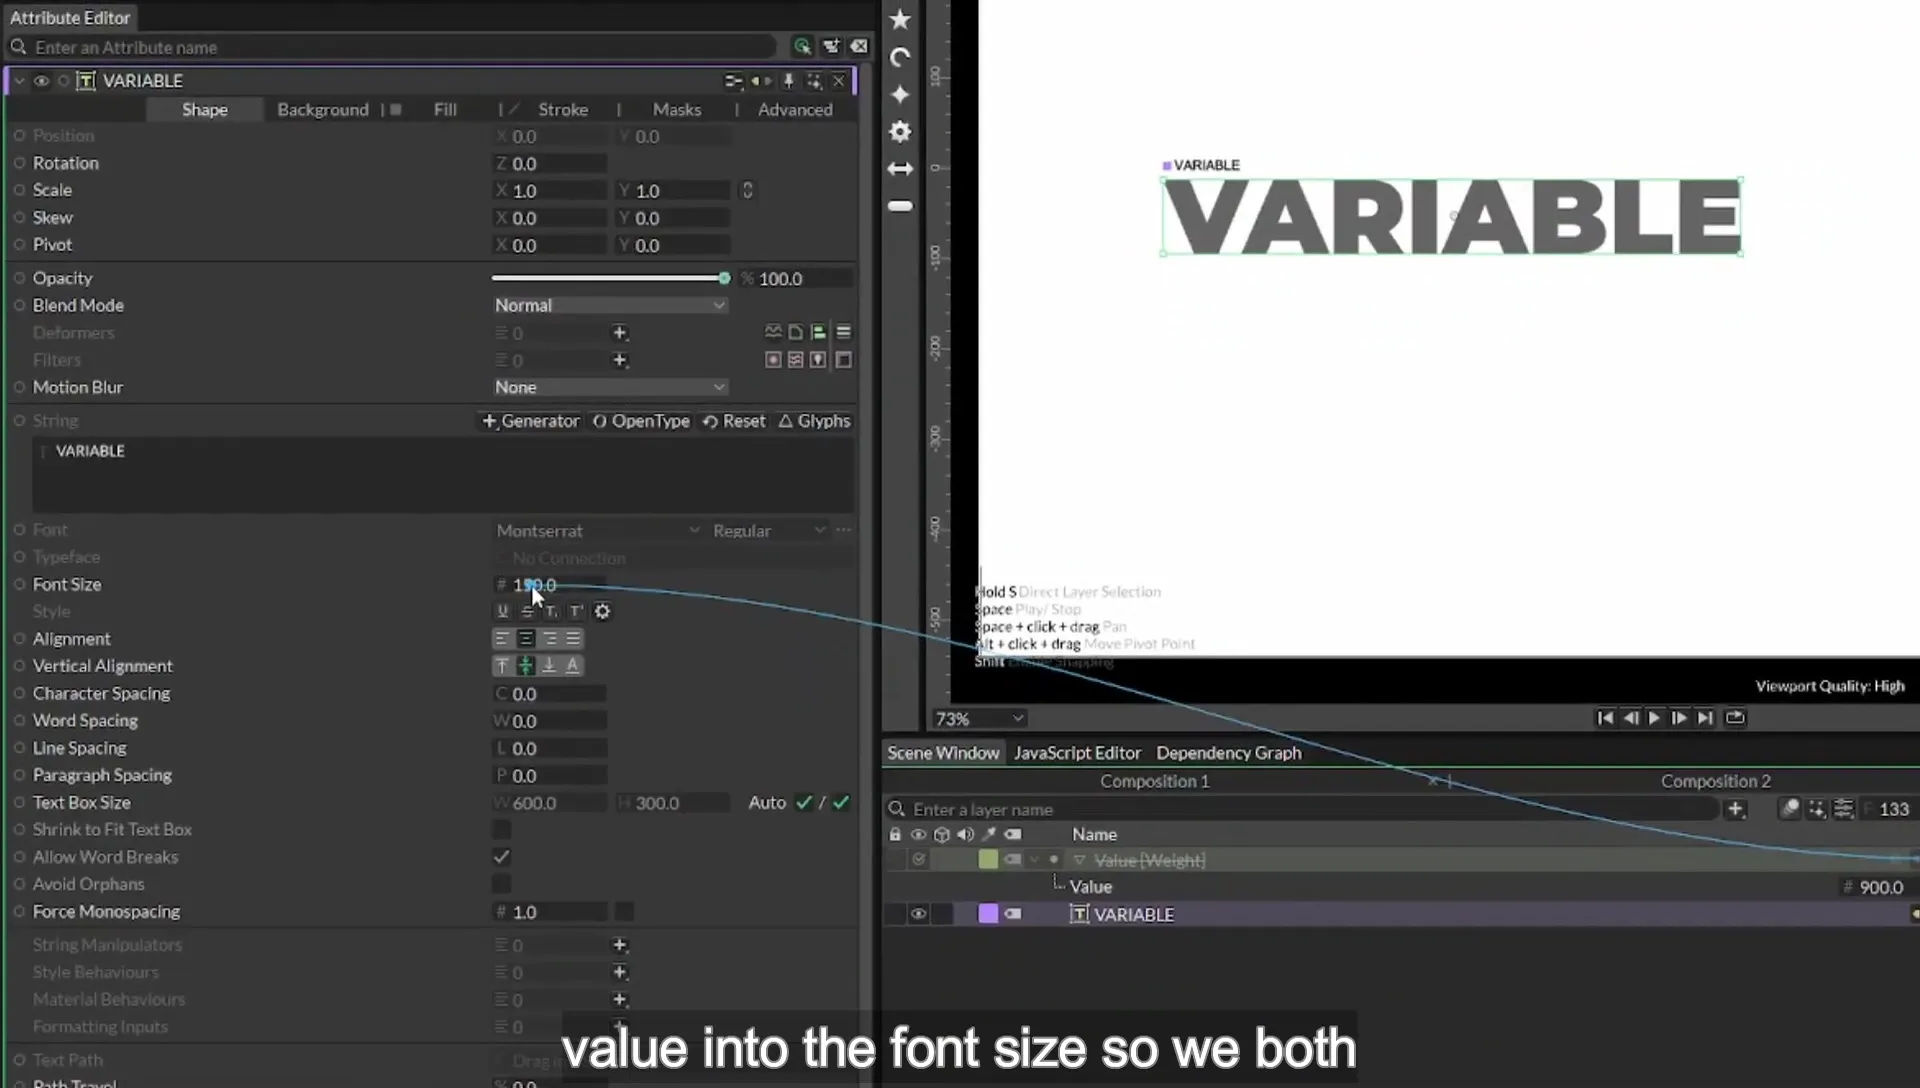Open the 73% zoom level dropdown

(x=979, y=718)
